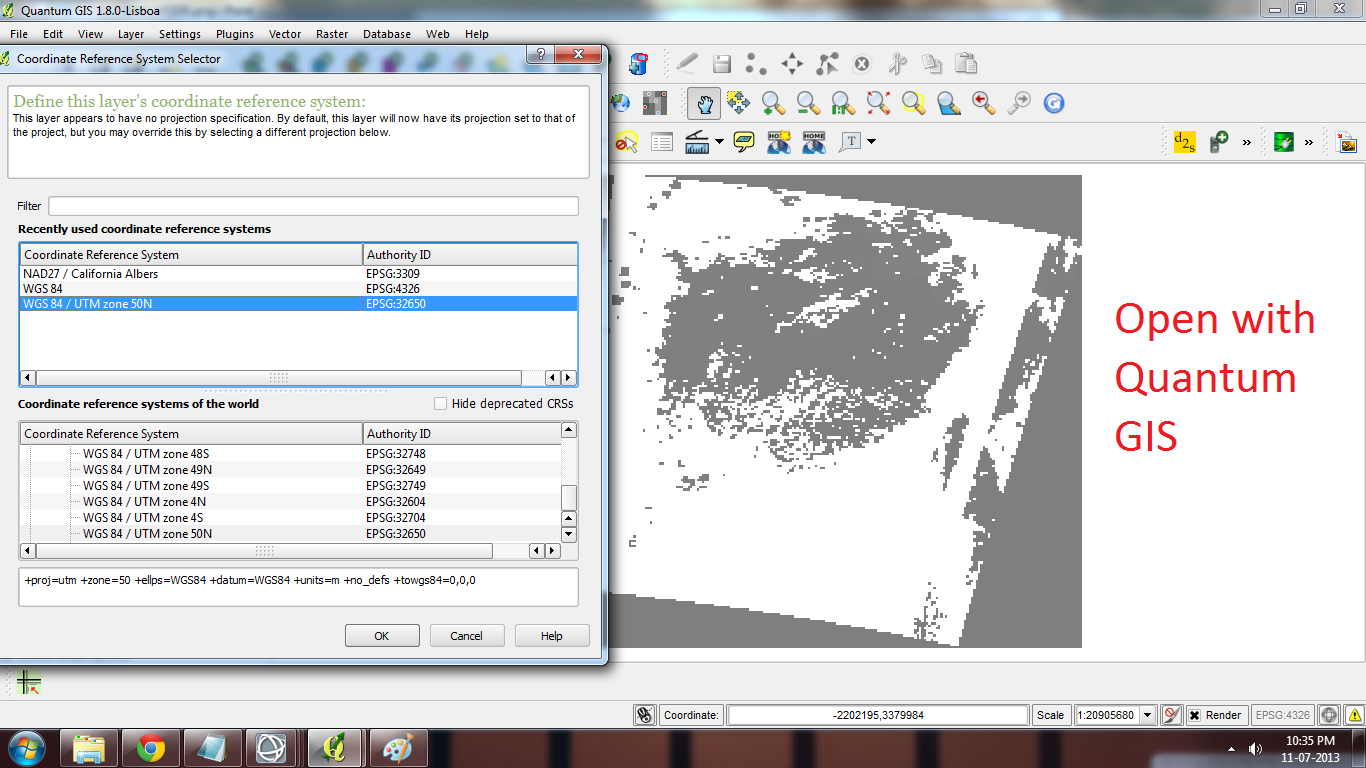Click the yellow d2s plugin icon

pos(1184,142)
